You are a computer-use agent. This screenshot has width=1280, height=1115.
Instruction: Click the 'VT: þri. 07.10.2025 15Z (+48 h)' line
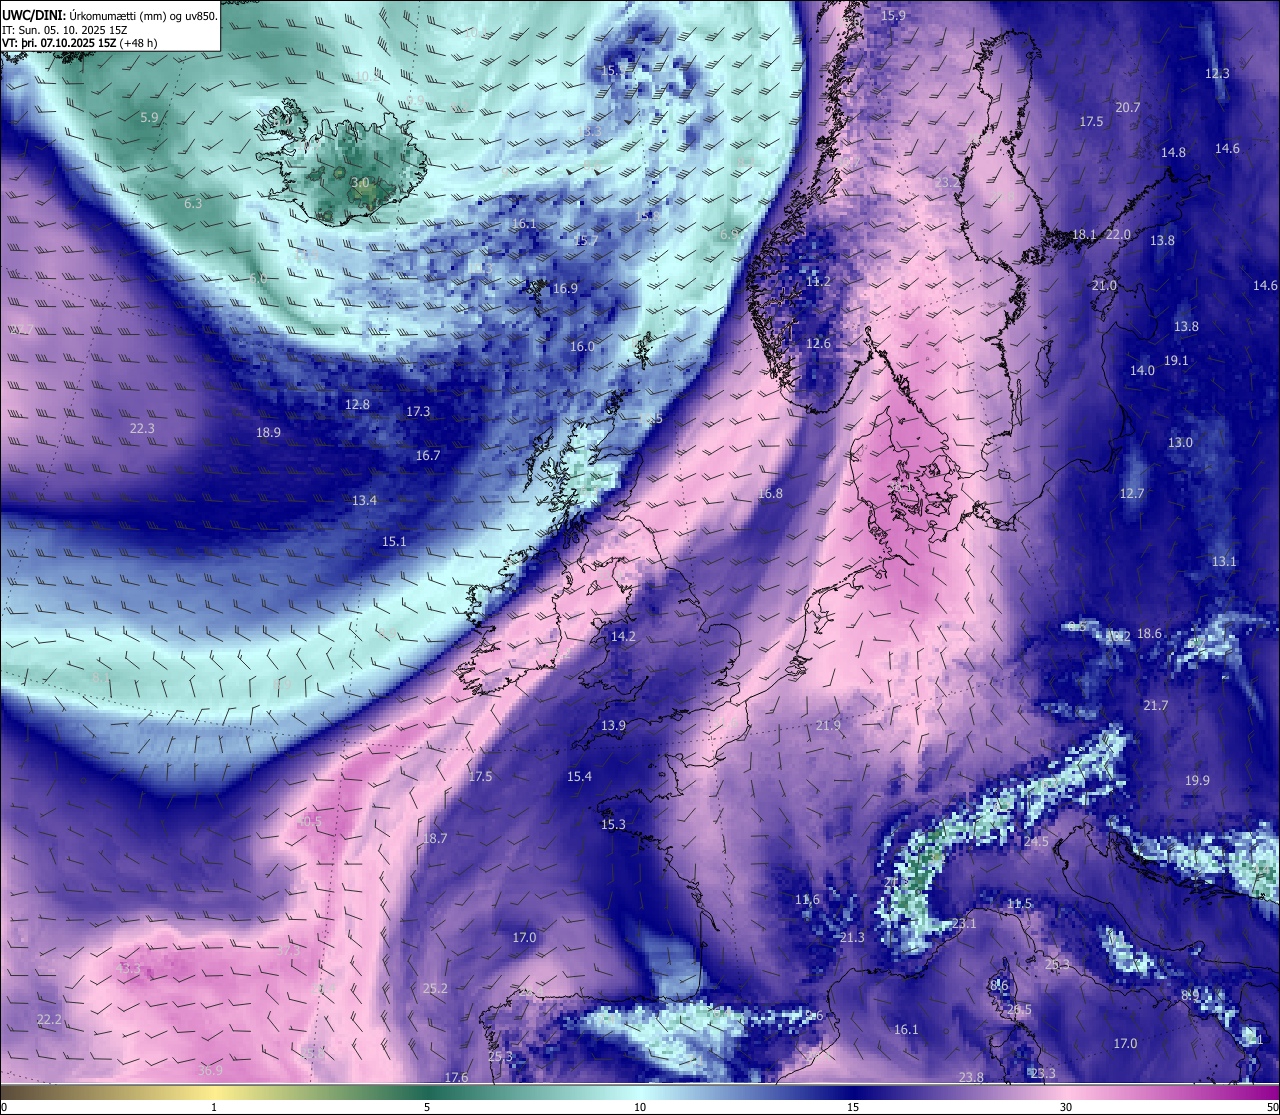pyautogui.click(x=80, y=43)
